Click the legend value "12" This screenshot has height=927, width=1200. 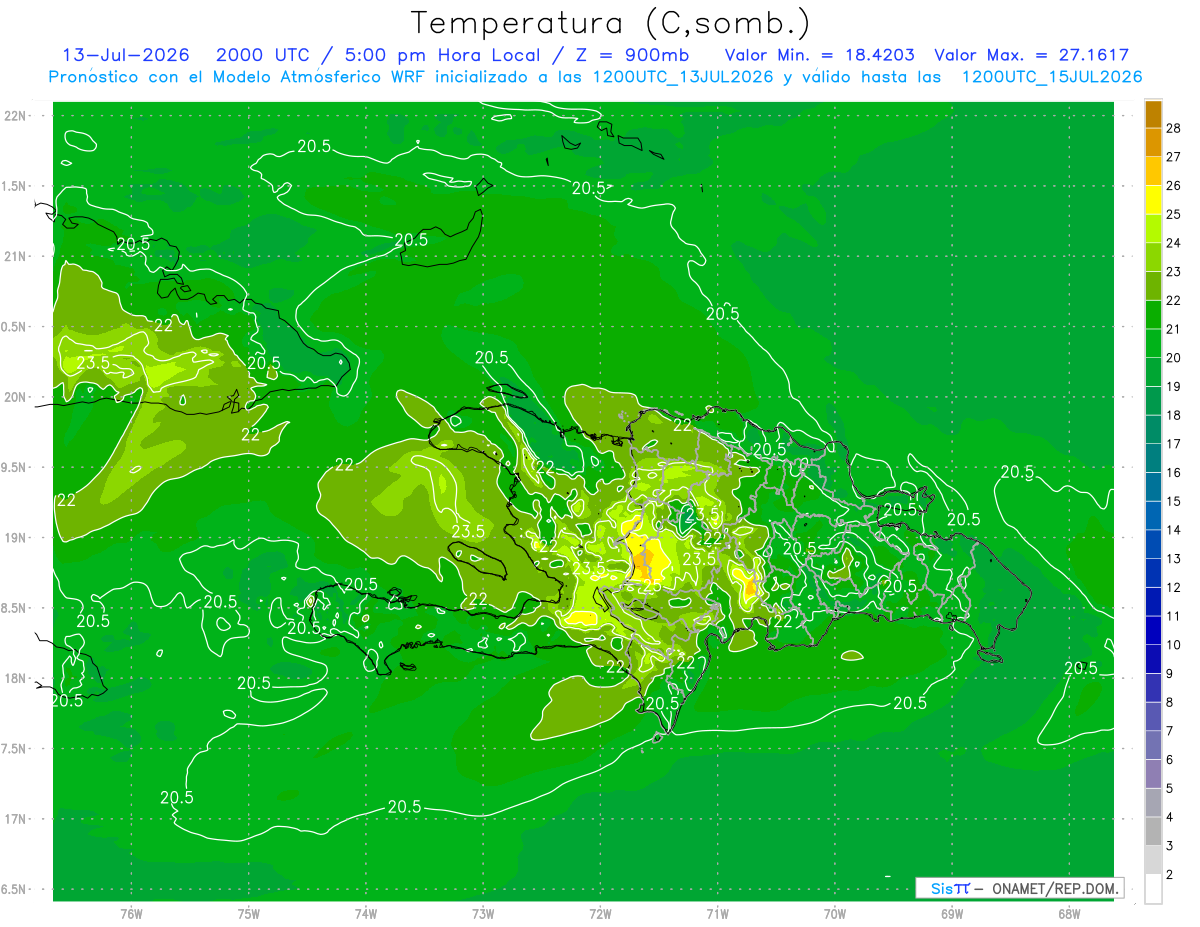click(1174, 587)
